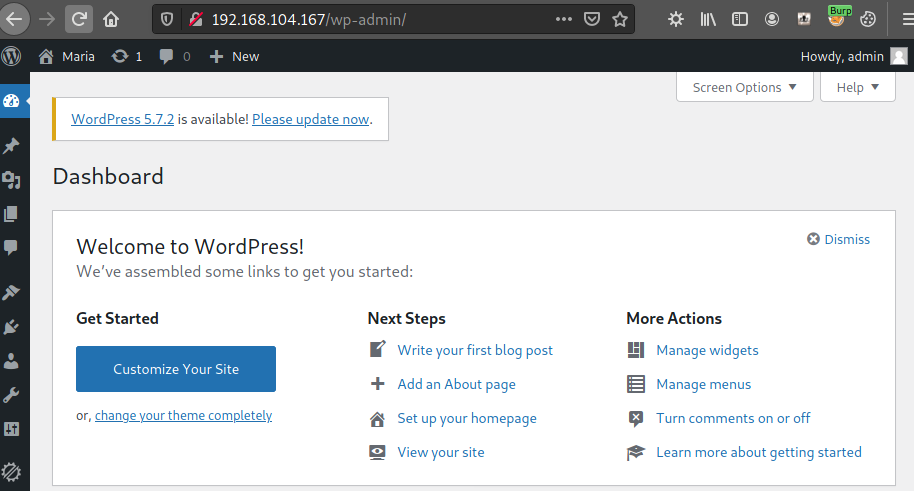Click the admin avatar image

[x=899, y=57]
